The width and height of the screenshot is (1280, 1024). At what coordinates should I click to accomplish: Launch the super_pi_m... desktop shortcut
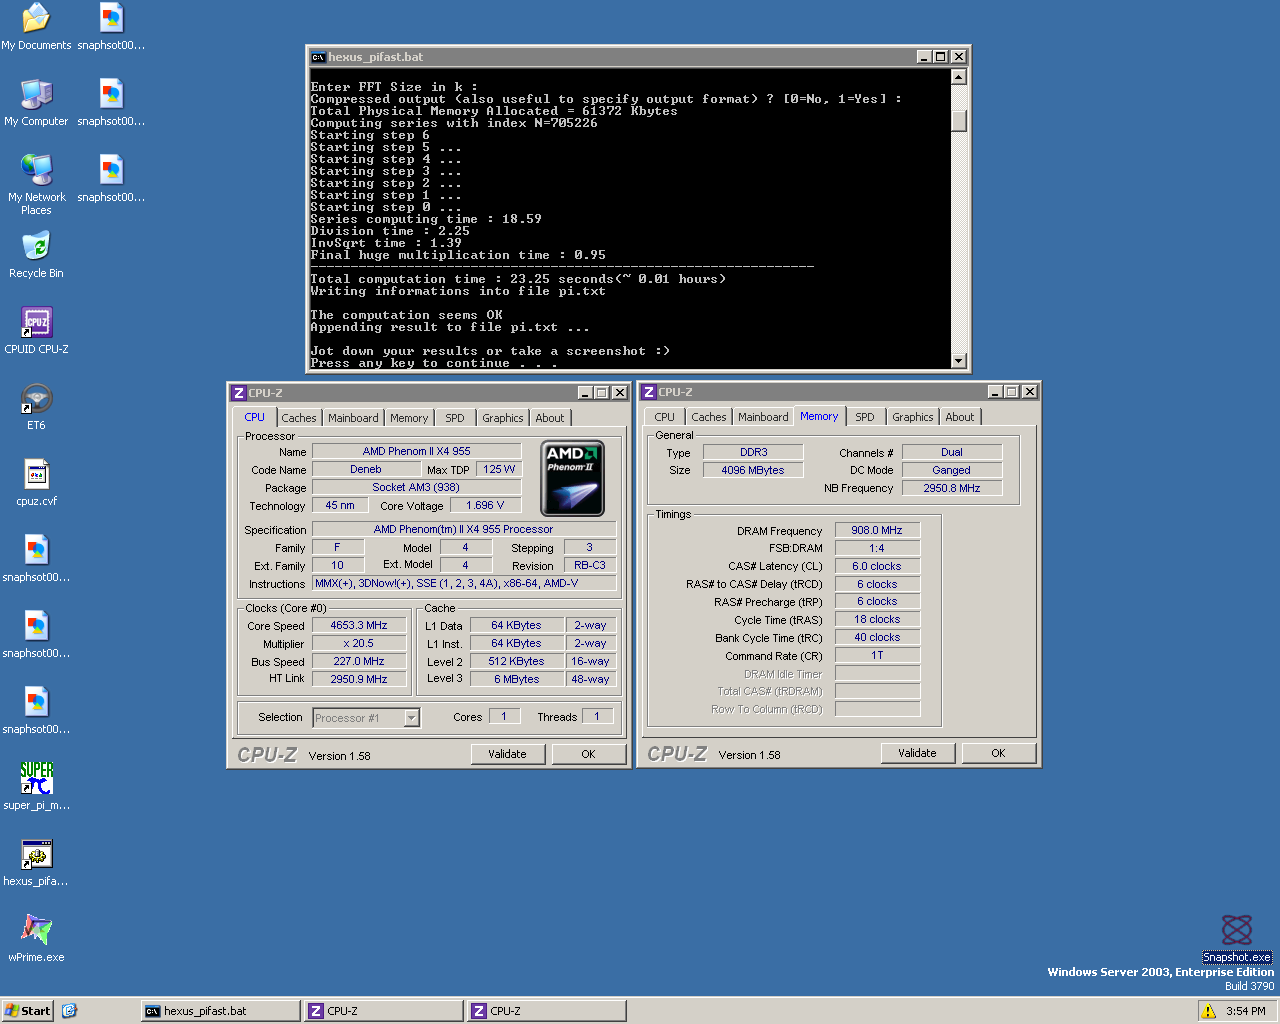pyautogui.click(x=36, y=786)
